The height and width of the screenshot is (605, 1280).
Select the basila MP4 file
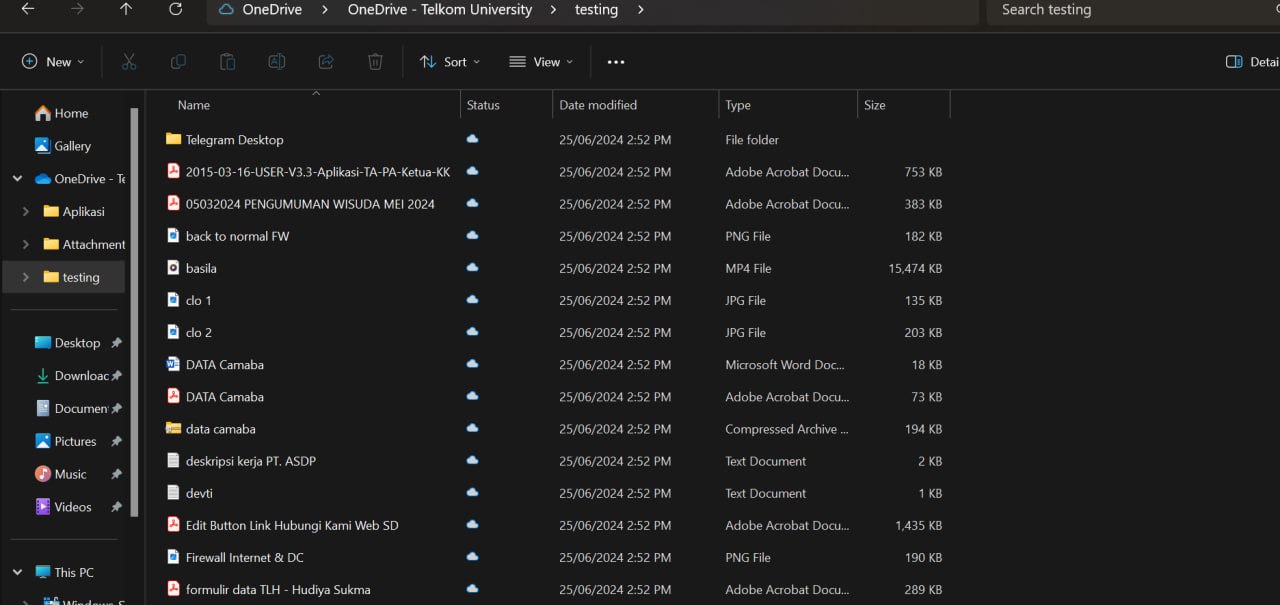click(x=201, y=268)
